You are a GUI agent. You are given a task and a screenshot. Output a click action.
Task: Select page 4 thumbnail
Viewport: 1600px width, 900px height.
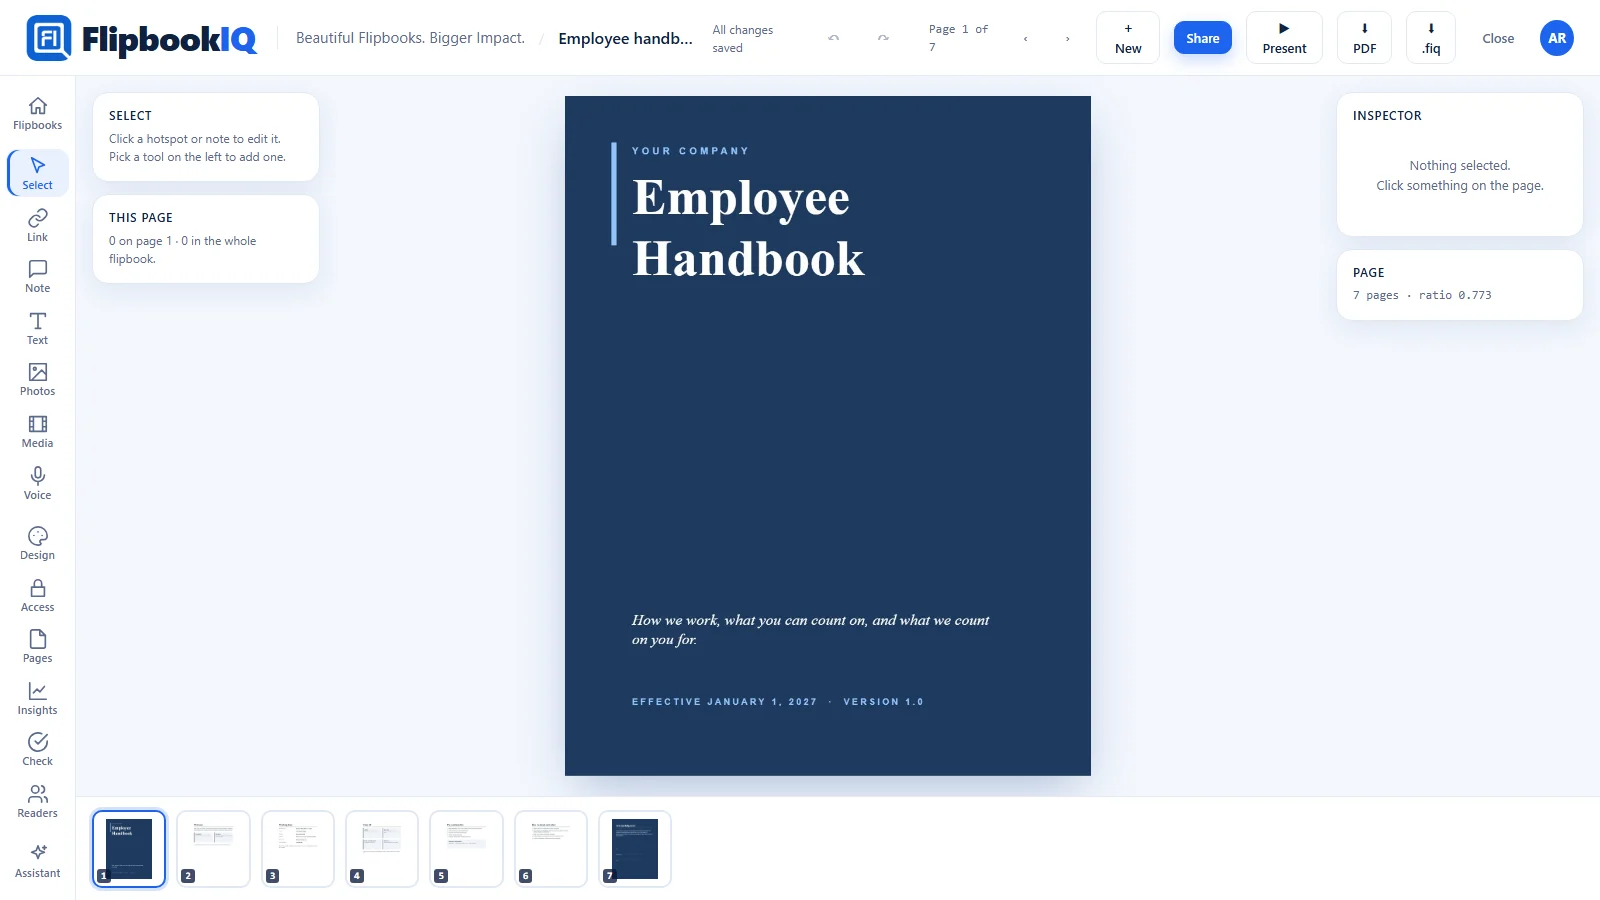pyautogui.click(x=382, y=849)
